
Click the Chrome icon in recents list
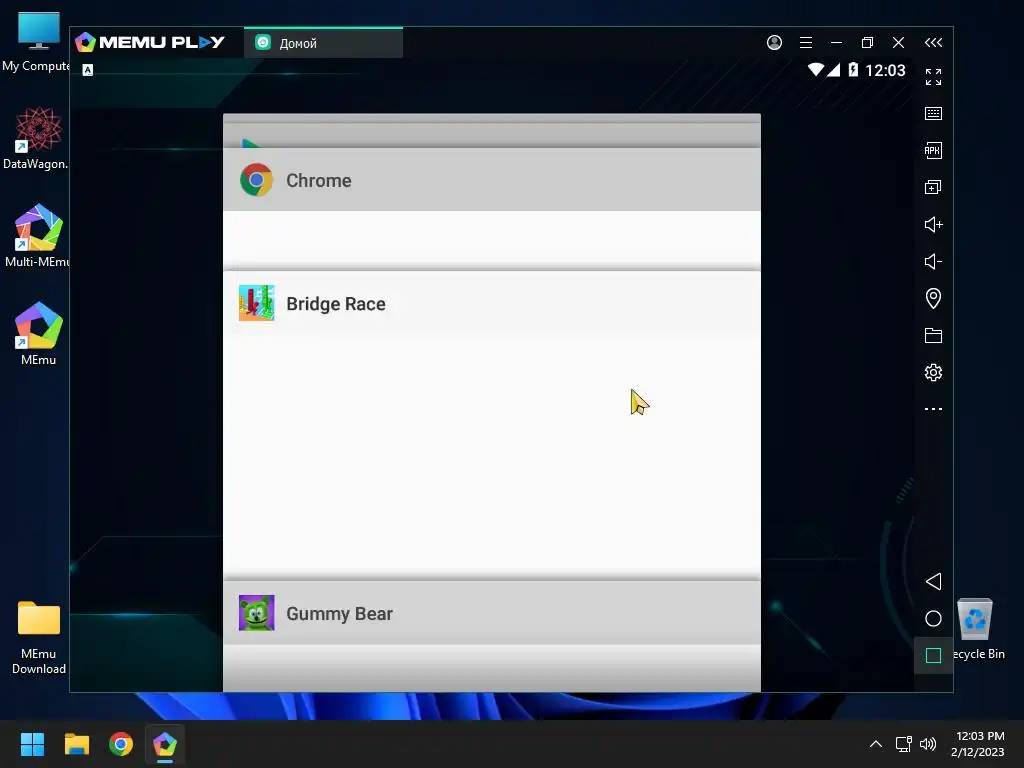[x=257, y=180]
